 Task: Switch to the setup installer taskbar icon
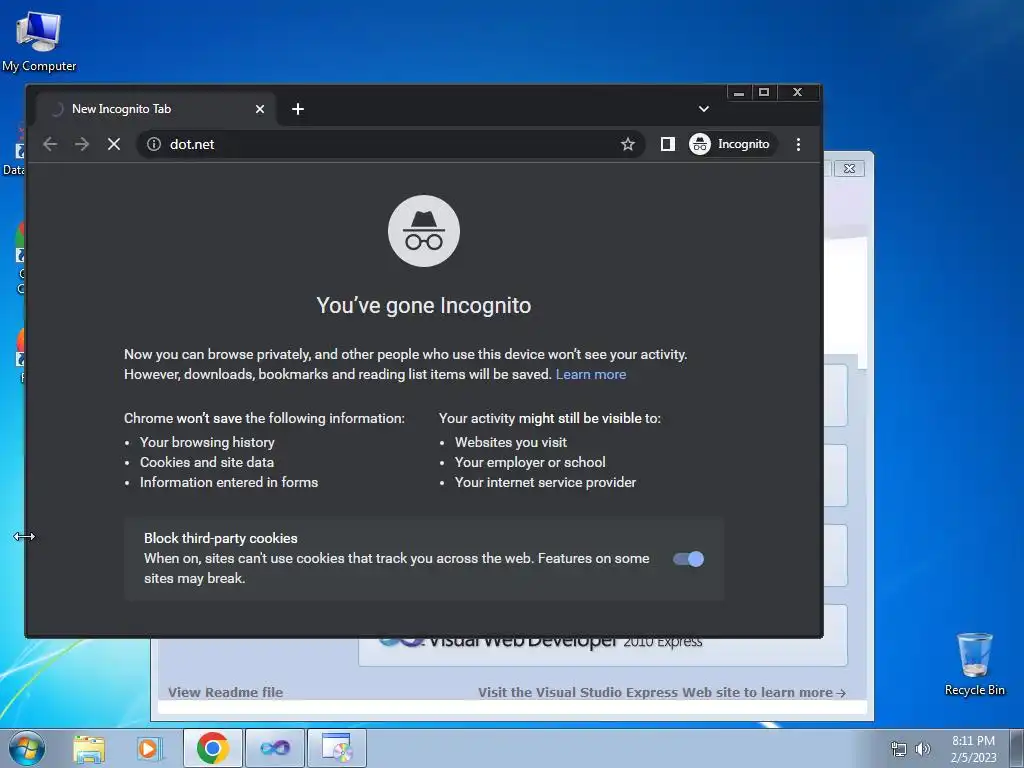click(x=337, y=748)
